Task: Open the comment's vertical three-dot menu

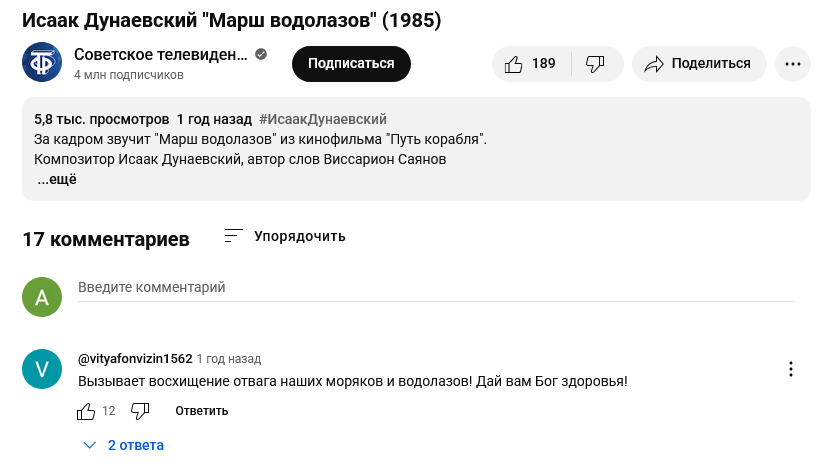Action: tap(790, 369)
